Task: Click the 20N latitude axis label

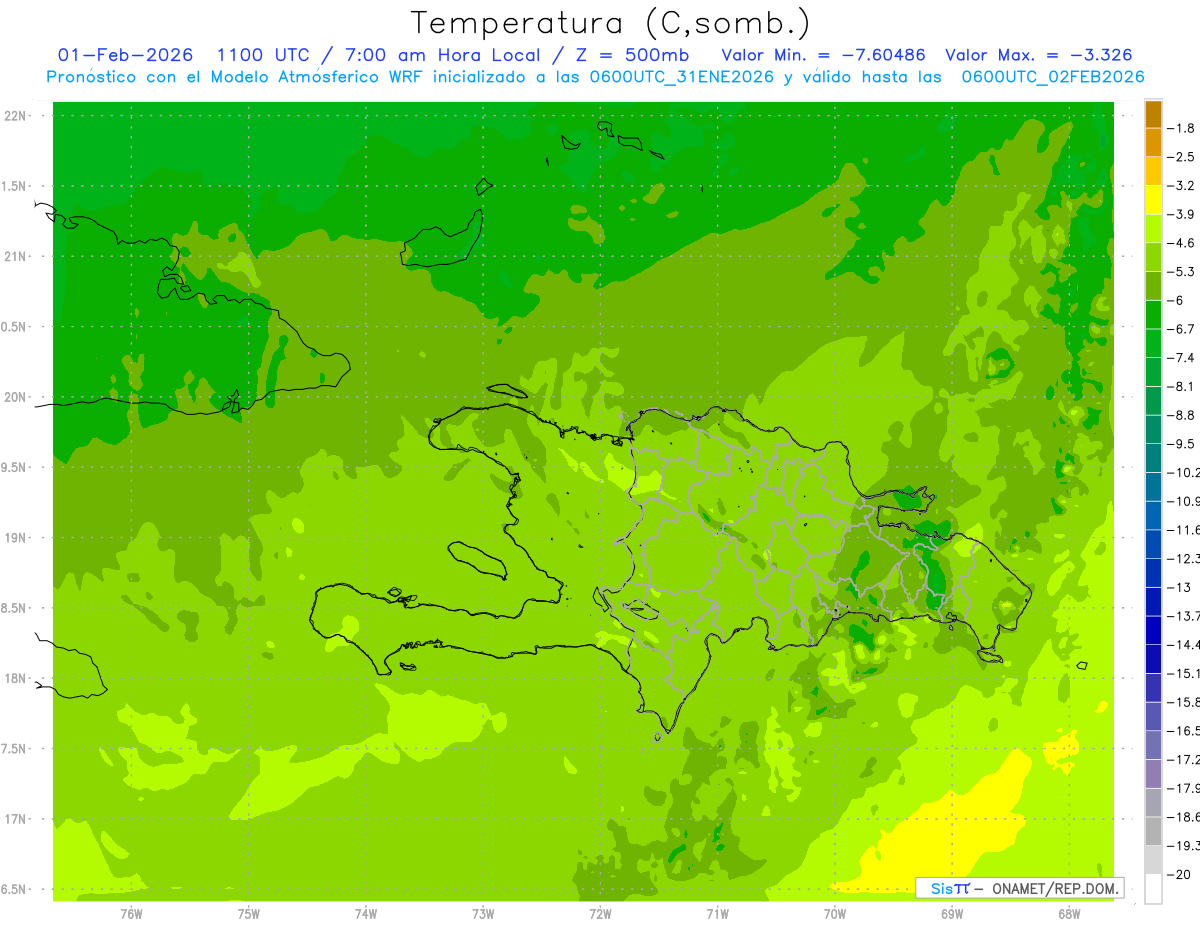Action: 16,397
